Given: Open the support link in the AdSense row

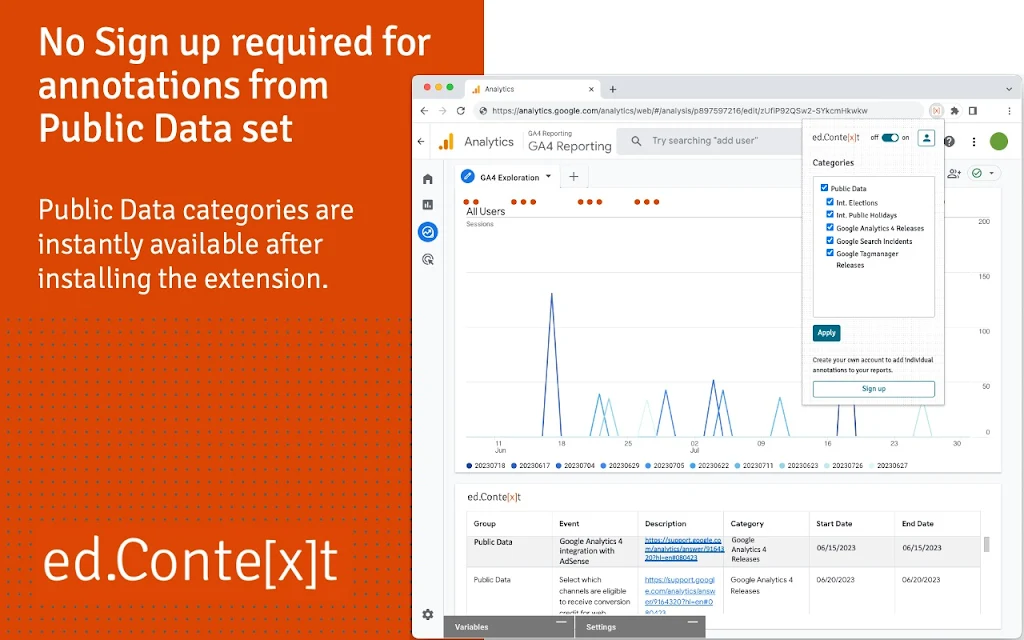Looking at the screenshot, I should (684, 549).
